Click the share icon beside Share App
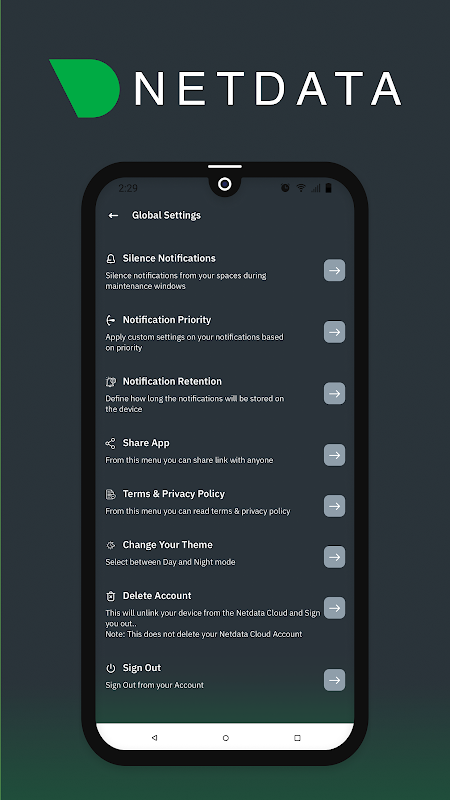The width and height of the screenshot is (450, 800). tap(110, 443)
